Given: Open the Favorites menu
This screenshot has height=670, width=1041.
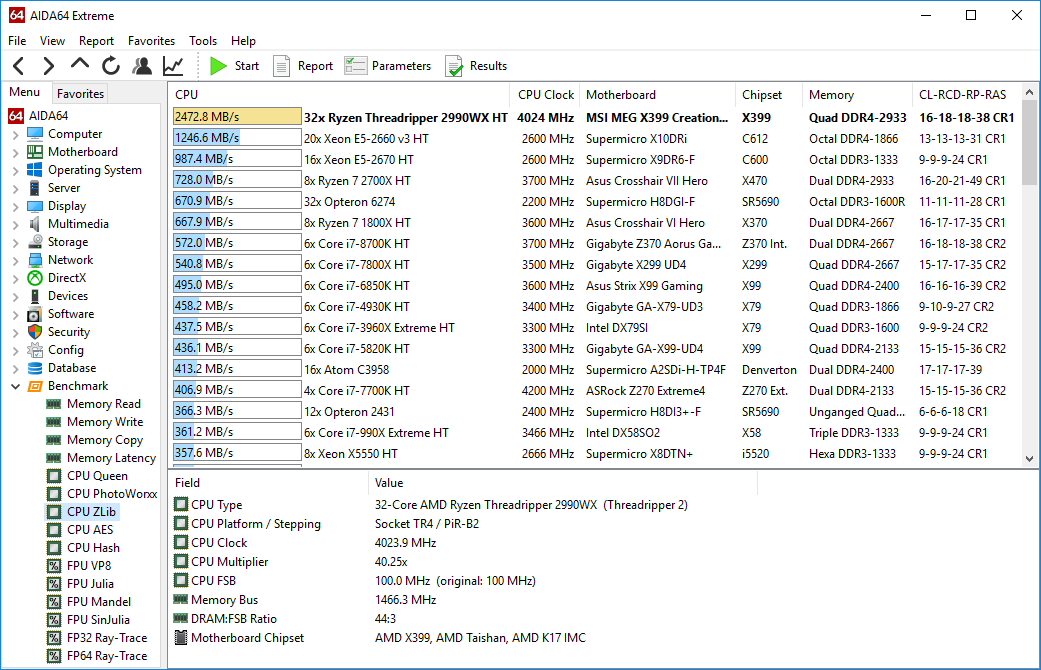Looking at the screenshot, I should pyautogui.click(x=151, y=41).
